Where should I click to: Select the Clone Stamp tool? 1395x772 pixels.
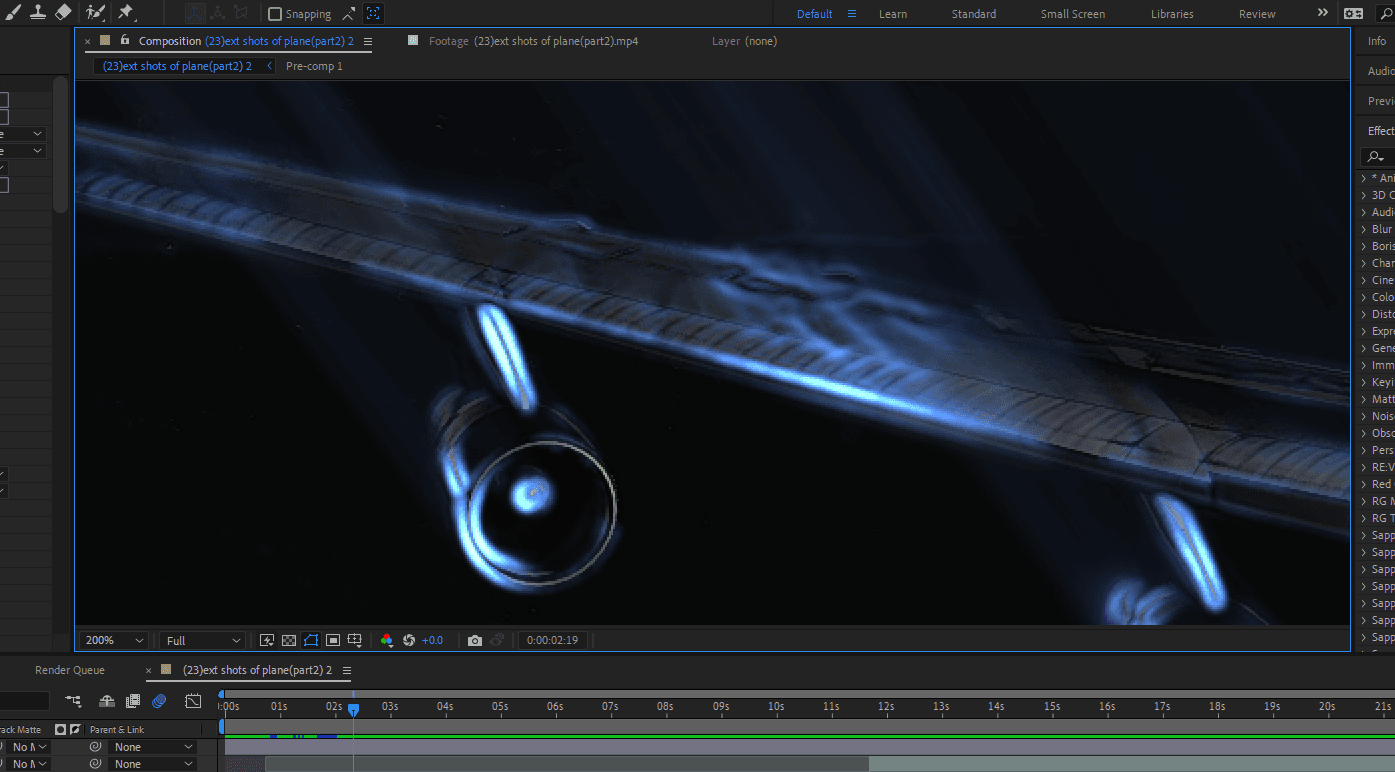click(38, 13)
